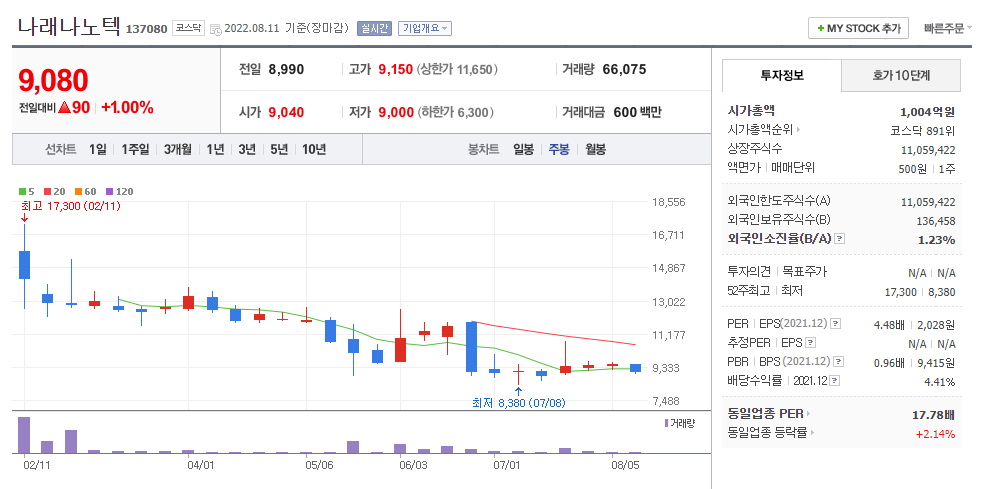Click the 전일 value 8,990
The height and width of the screenshot is (489, 987).
pyautogui.click(x=286, y=70)
